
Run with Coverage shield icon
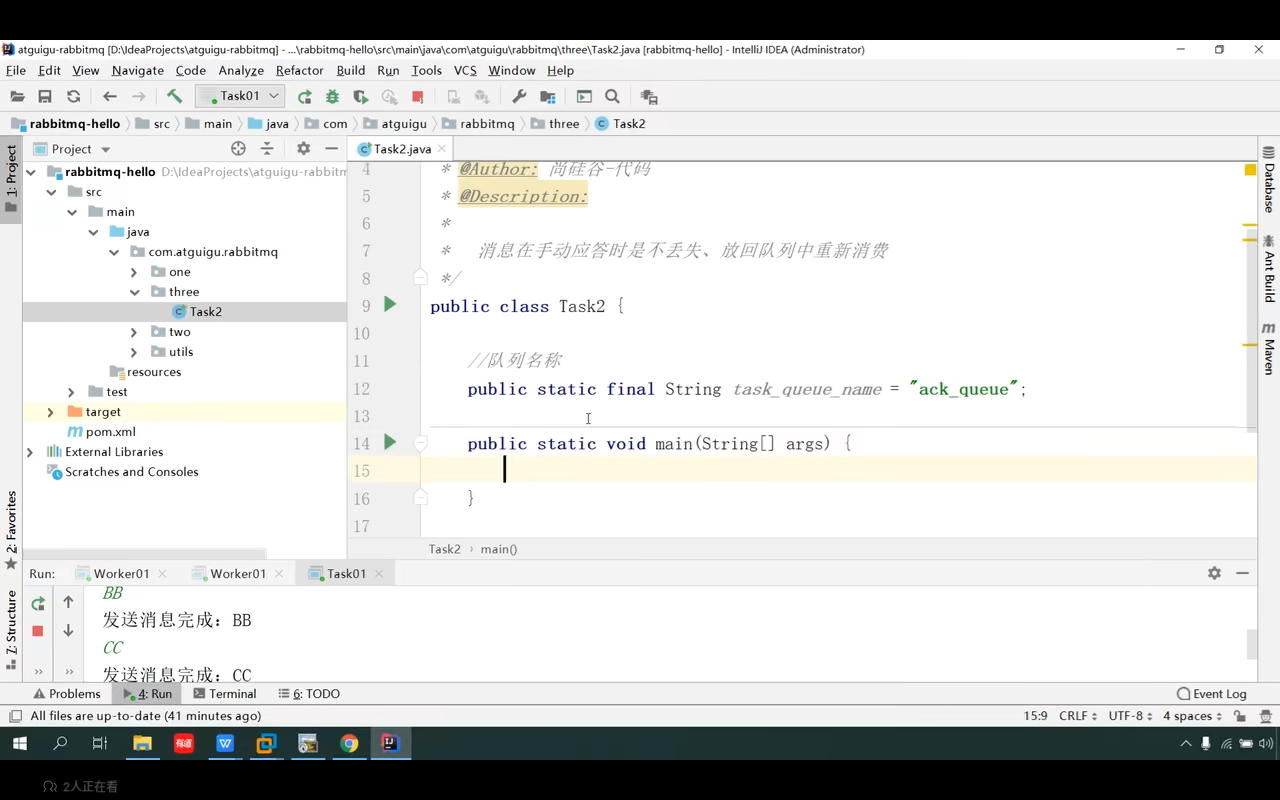click(x=361, y=97)
